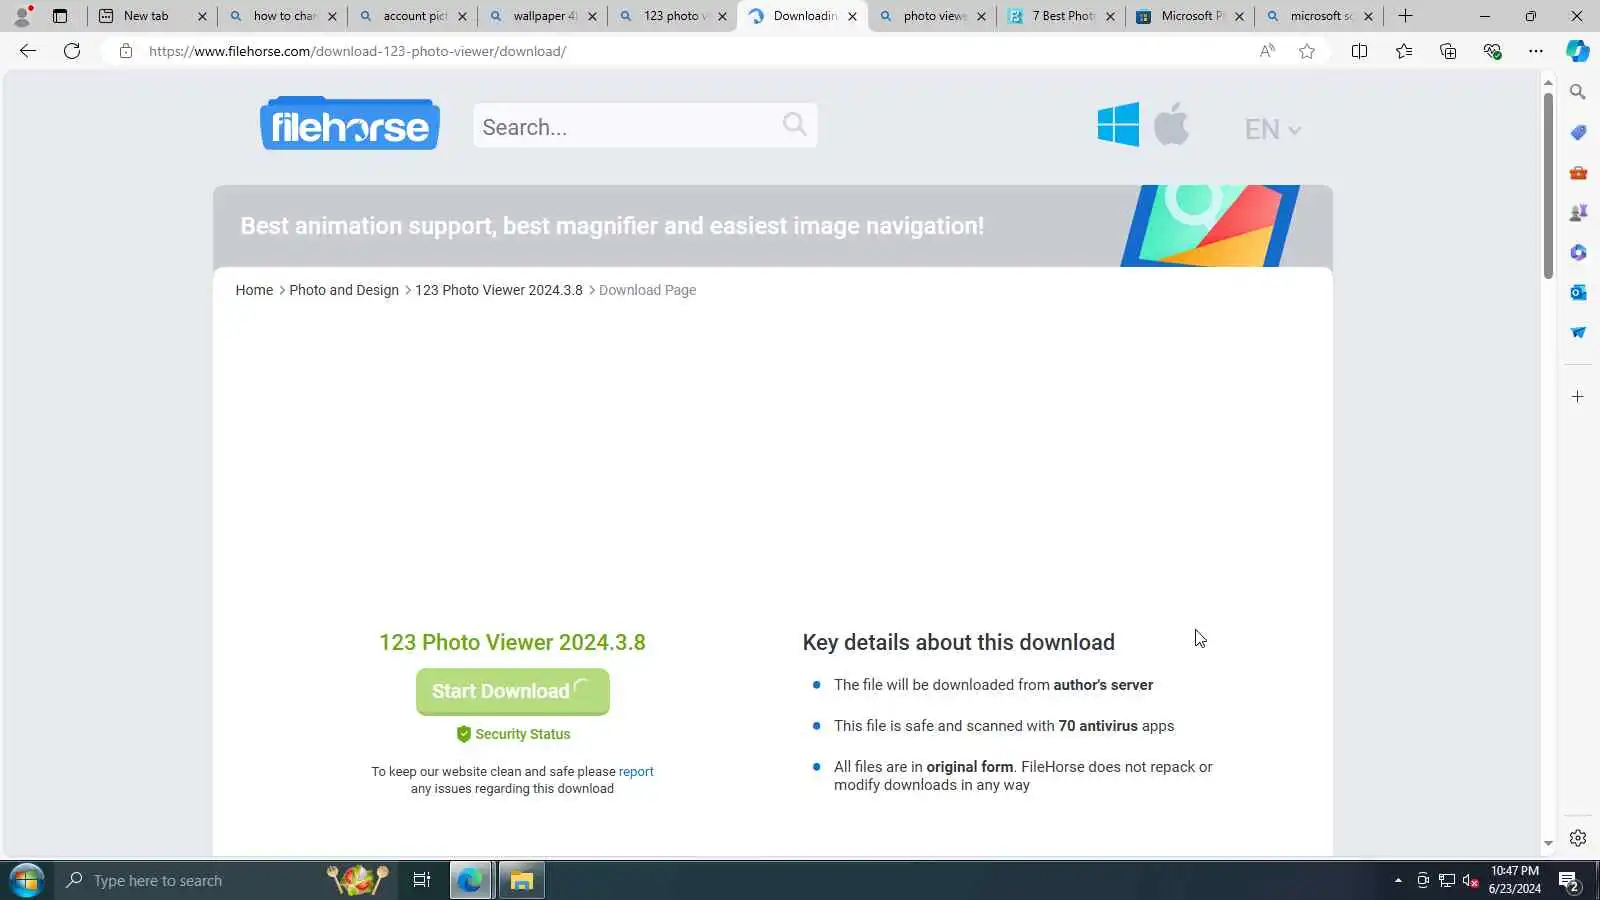
Task: Switch to the '123 photo v' tab
Action: [672, 16]
